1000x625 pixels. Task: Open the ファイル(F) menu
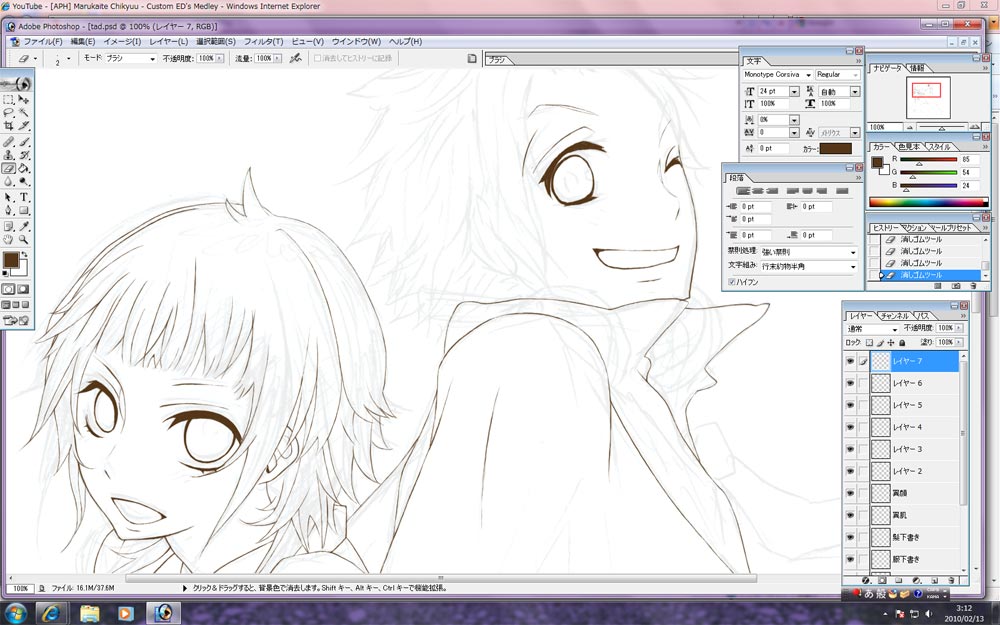43,41
